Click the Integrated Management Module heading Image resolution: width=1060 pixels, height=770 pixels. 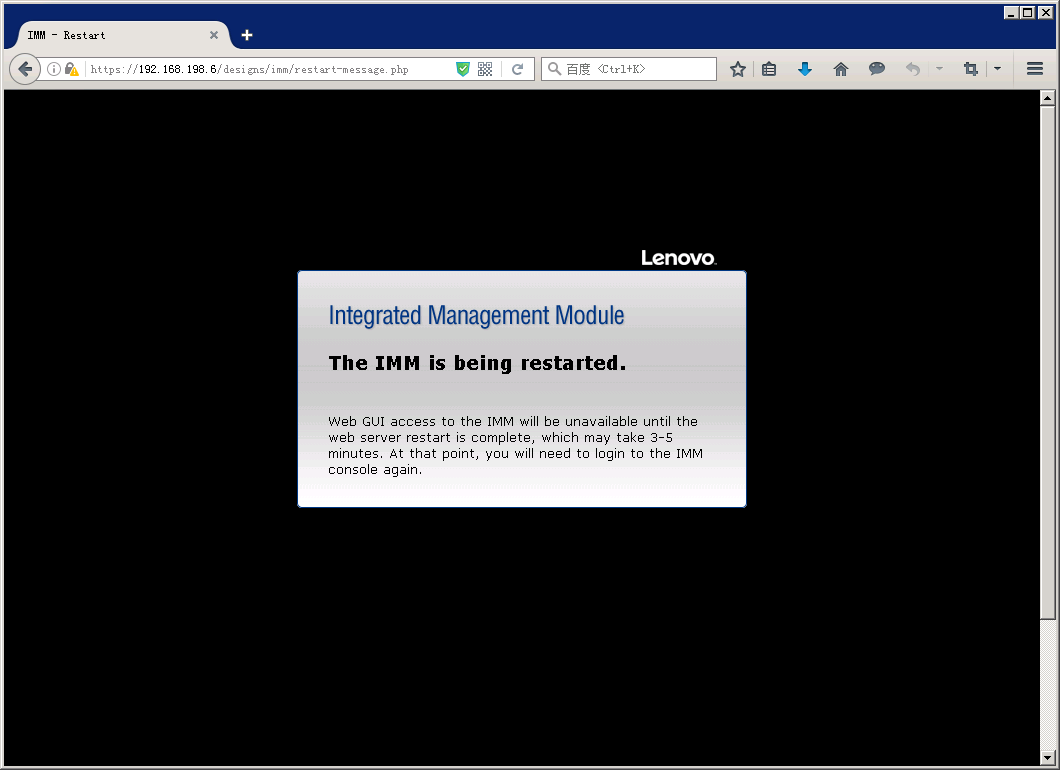[476, 316]
